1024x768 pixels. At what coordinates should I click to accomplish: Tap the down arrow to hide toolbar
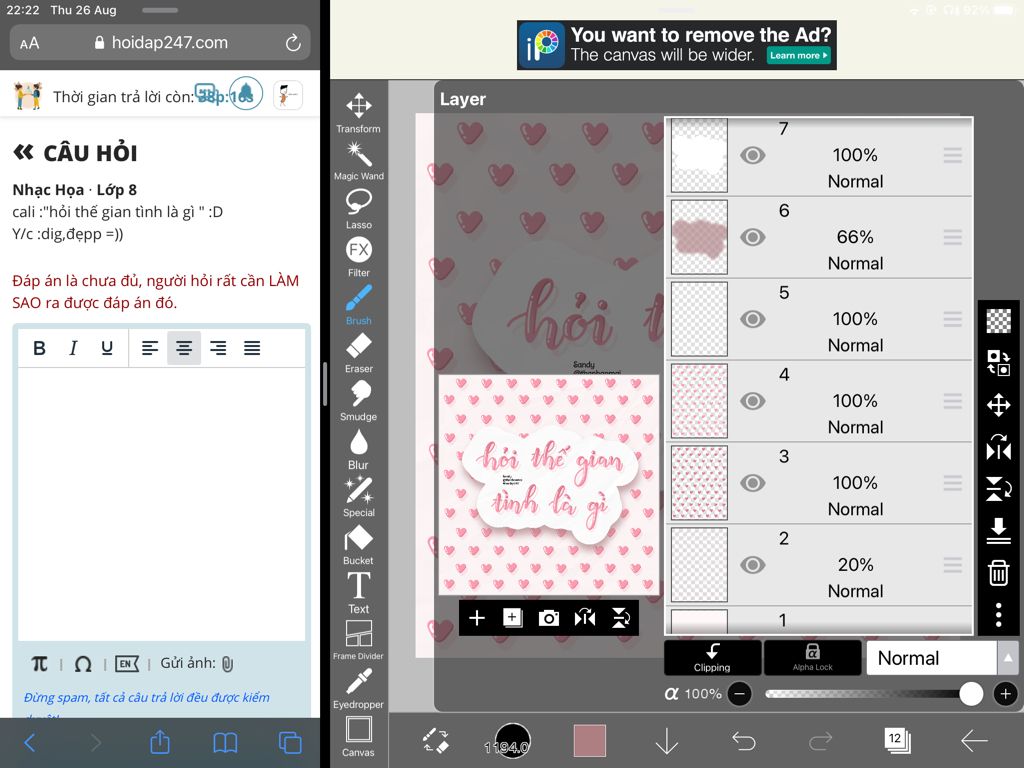pos(667,741)
